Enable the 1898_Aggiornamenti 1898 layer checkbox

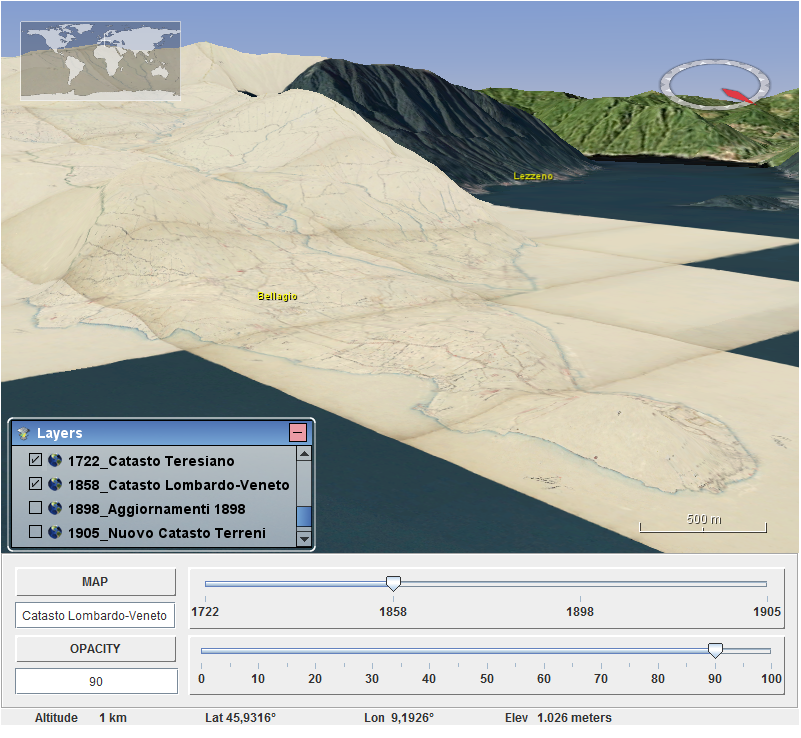tap(36, 509)
